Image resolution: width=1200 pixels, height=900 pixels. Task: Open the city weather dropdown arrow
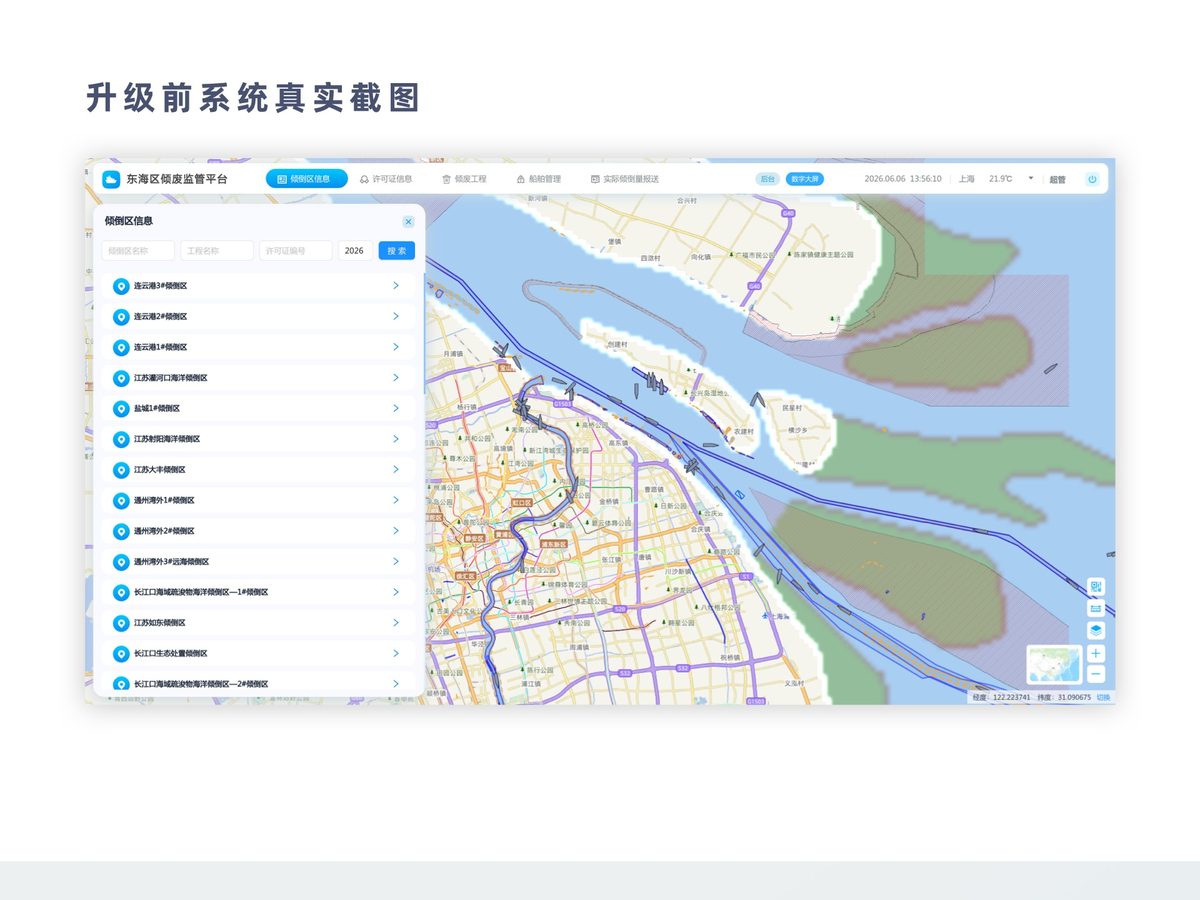coord(1031,178)
